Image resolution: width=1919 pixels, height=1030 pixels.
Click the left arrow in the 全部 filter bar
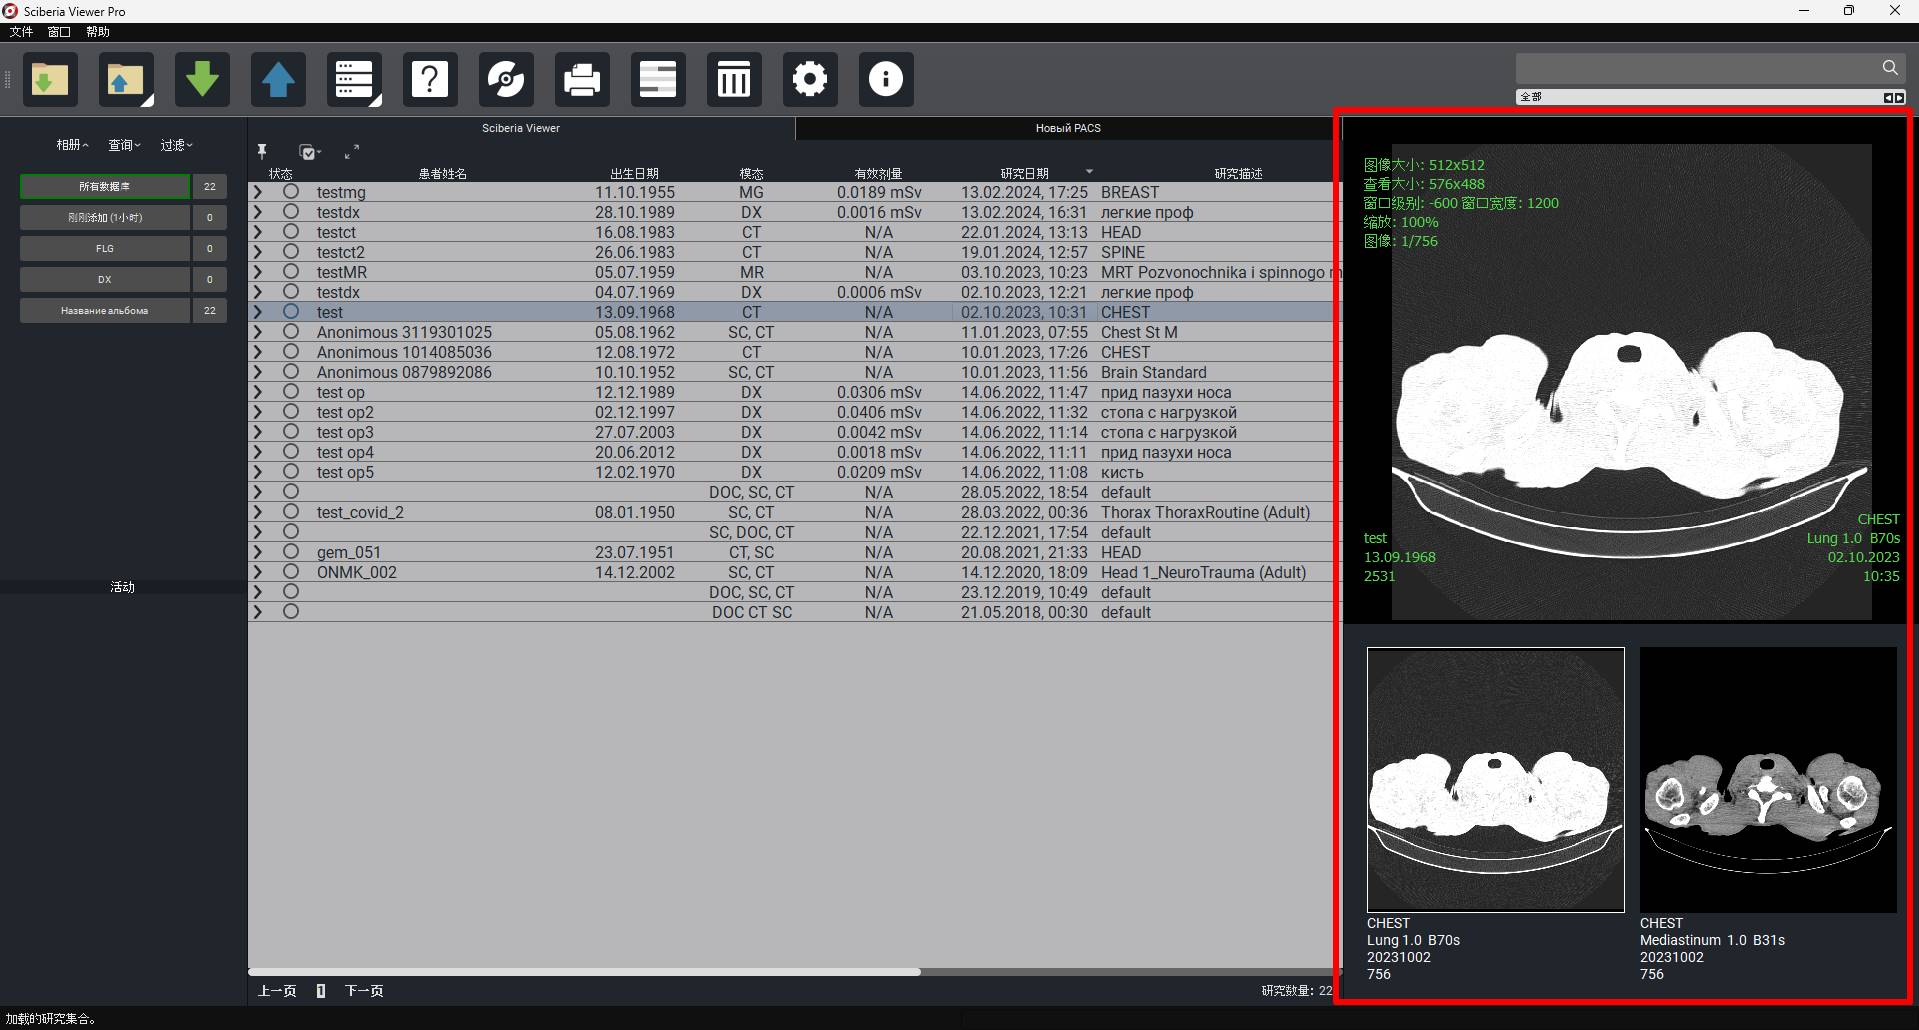(x=1888, y=97)
